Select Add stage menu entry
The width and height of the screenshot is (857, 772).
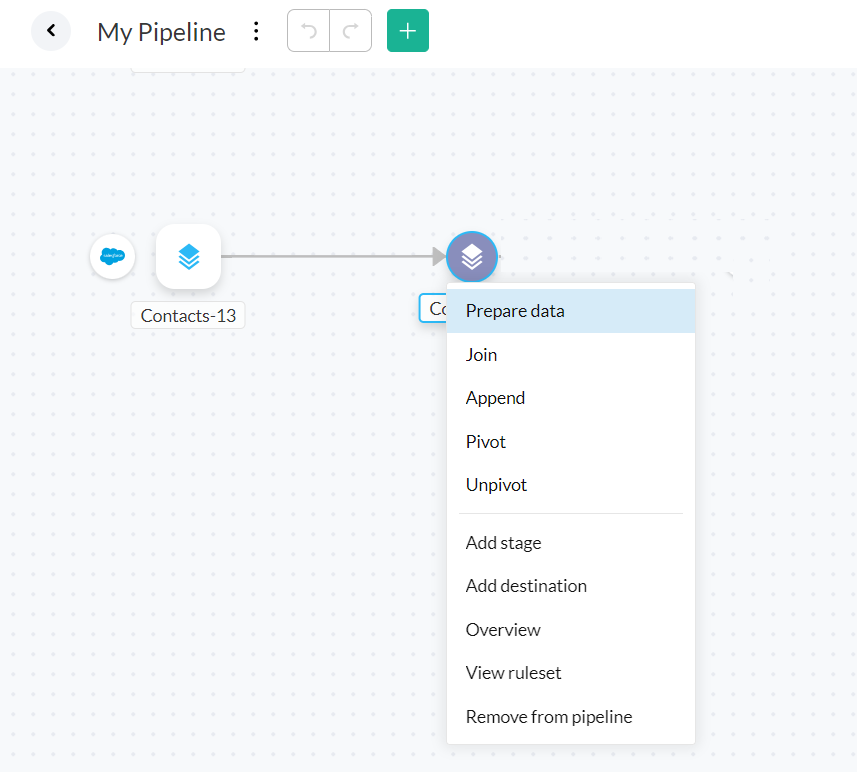[503, 543]
